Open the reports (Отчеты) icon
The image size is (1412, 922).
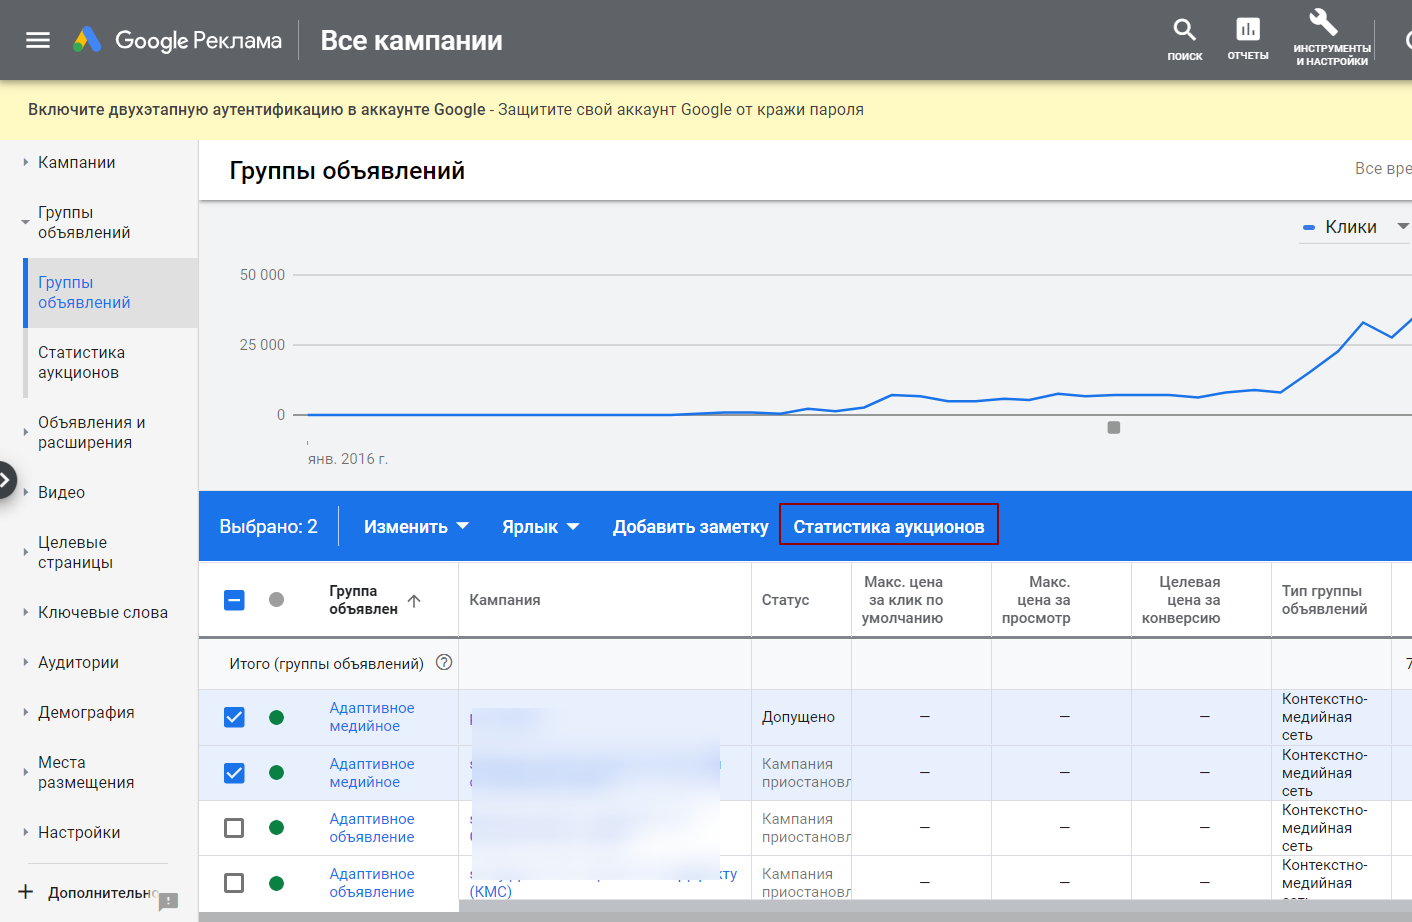point(1248,39)
